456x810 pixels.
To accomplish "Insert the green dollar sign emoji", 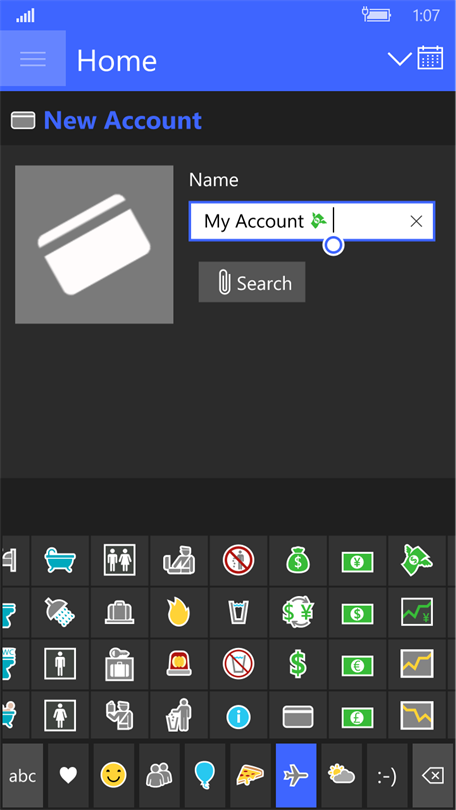I will pyautogui.click(x=298, y=664).
